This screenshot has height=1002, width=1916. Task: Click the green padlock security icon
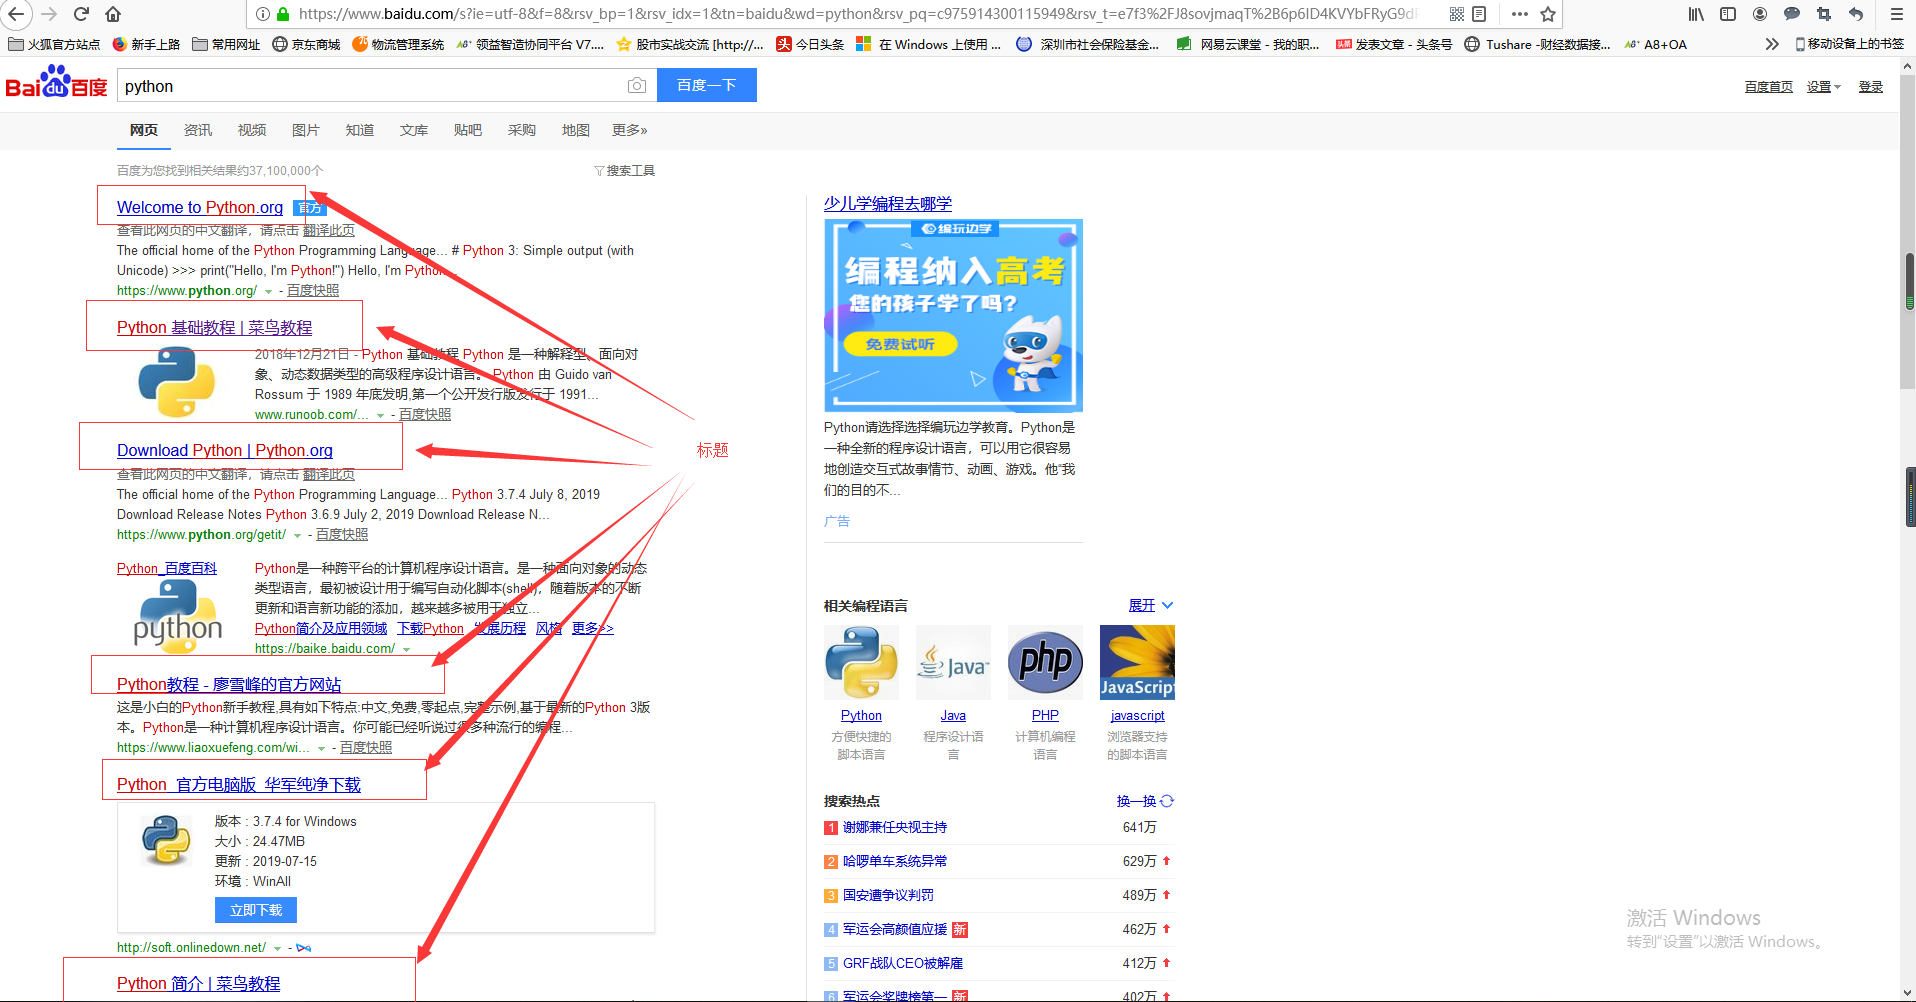[x=283, y=14]
